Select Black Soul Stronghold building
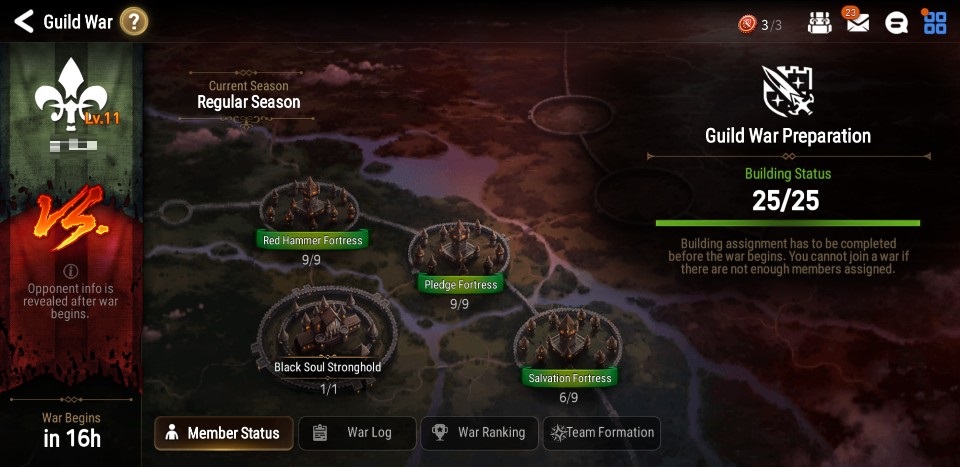960x467 pixels. tap(327, 335)
